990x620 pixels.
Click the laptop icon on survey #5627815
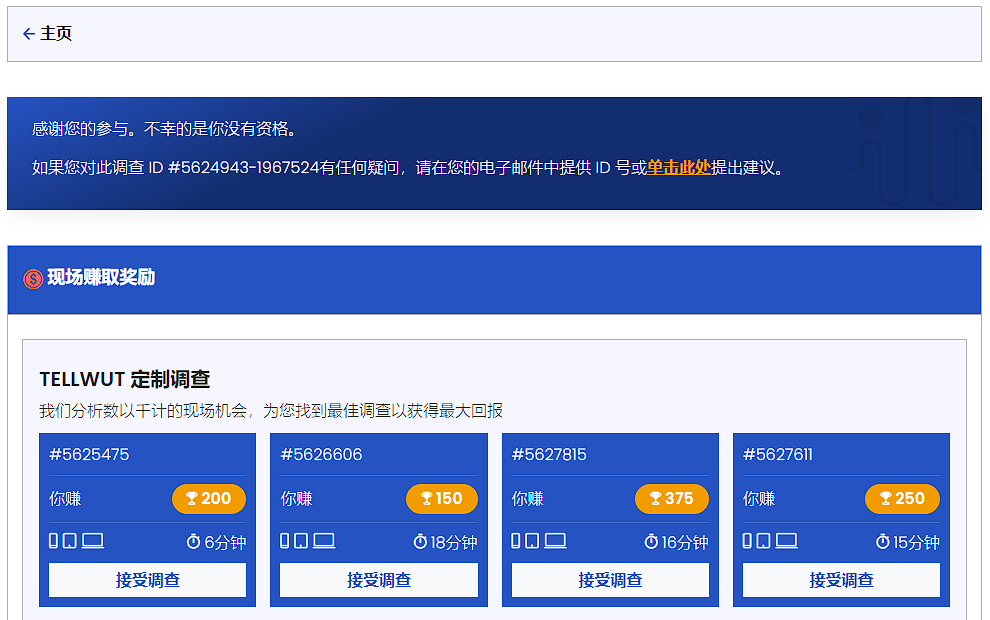[556, 540]
